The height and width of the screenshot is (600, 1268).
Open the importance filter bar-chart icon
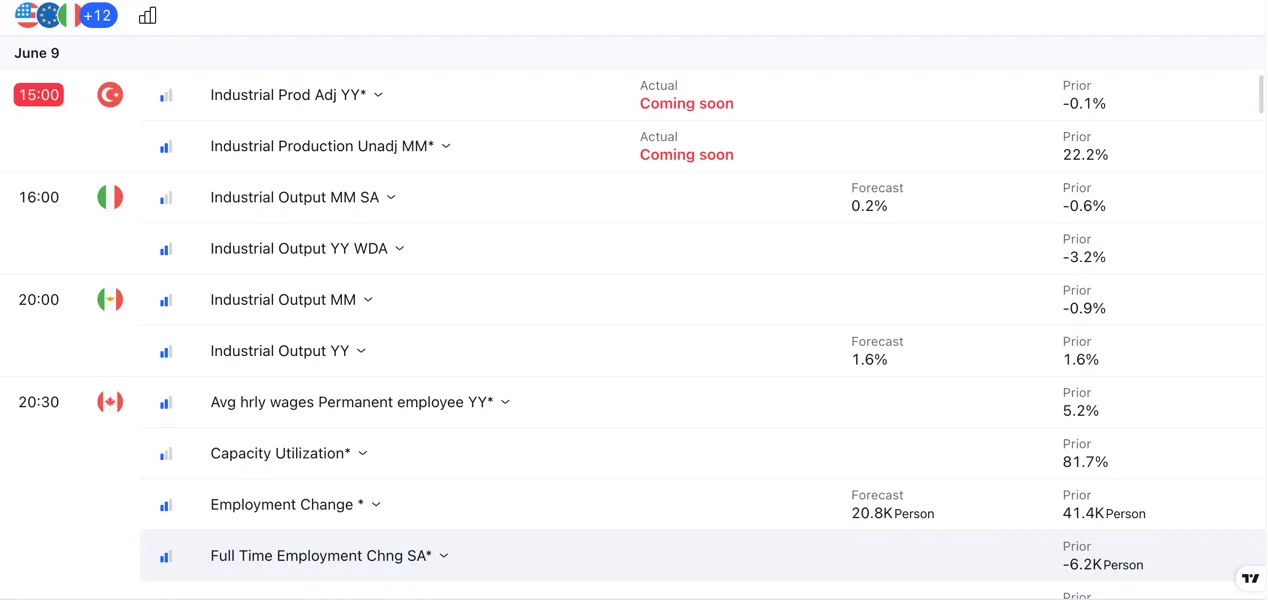click(148, 16)
